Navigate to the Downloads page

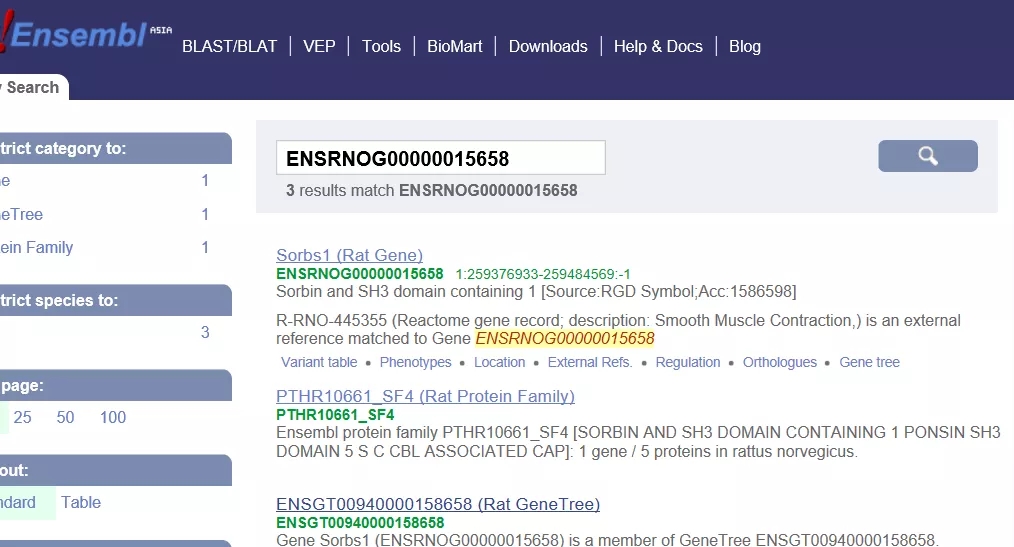[548, 46]
